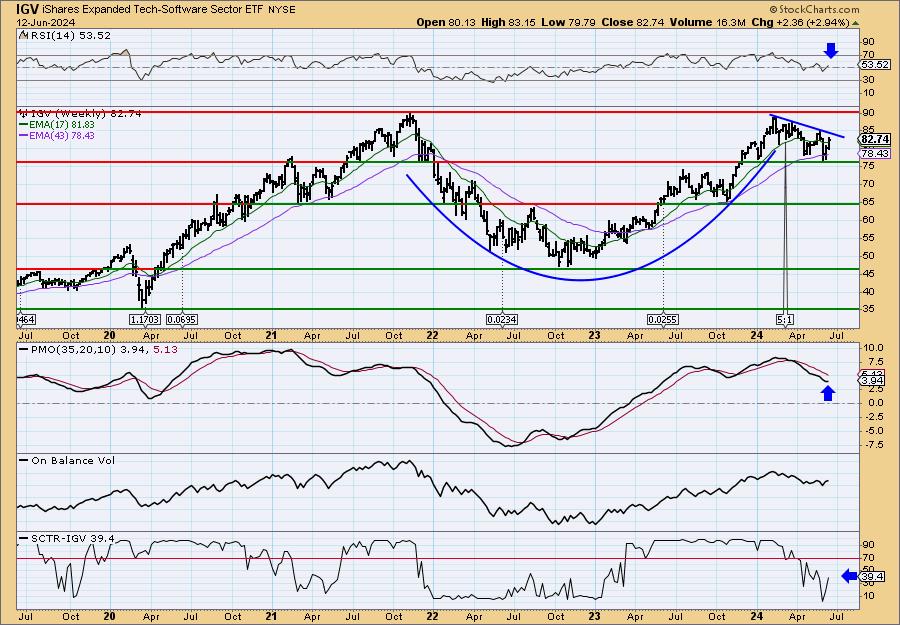This screenshot has width=900, height=625.
Task: Click the IGV (Weekly) 82.74 legend
Action: point(81,114)
